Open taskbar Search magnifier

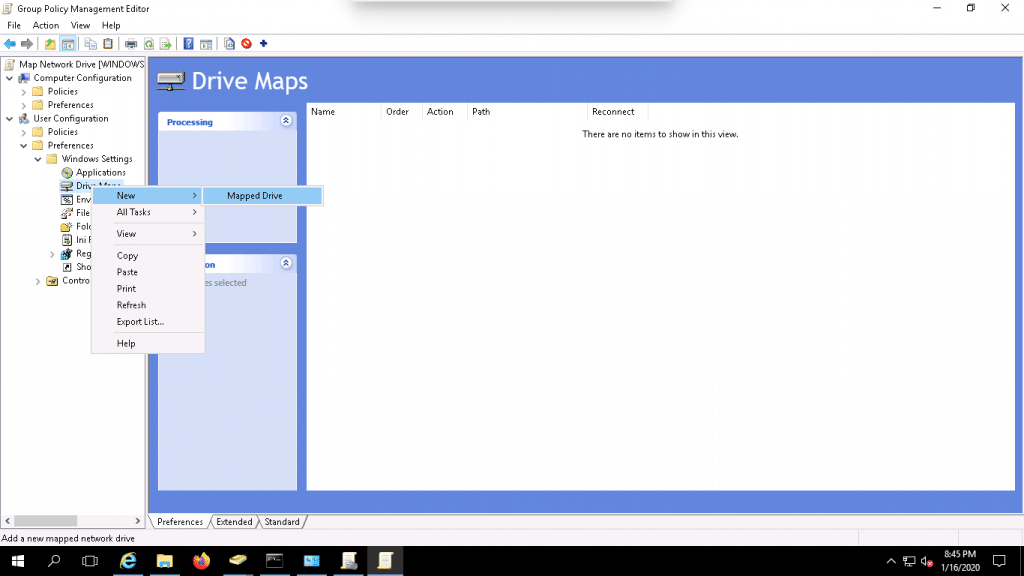pos(54,561)
